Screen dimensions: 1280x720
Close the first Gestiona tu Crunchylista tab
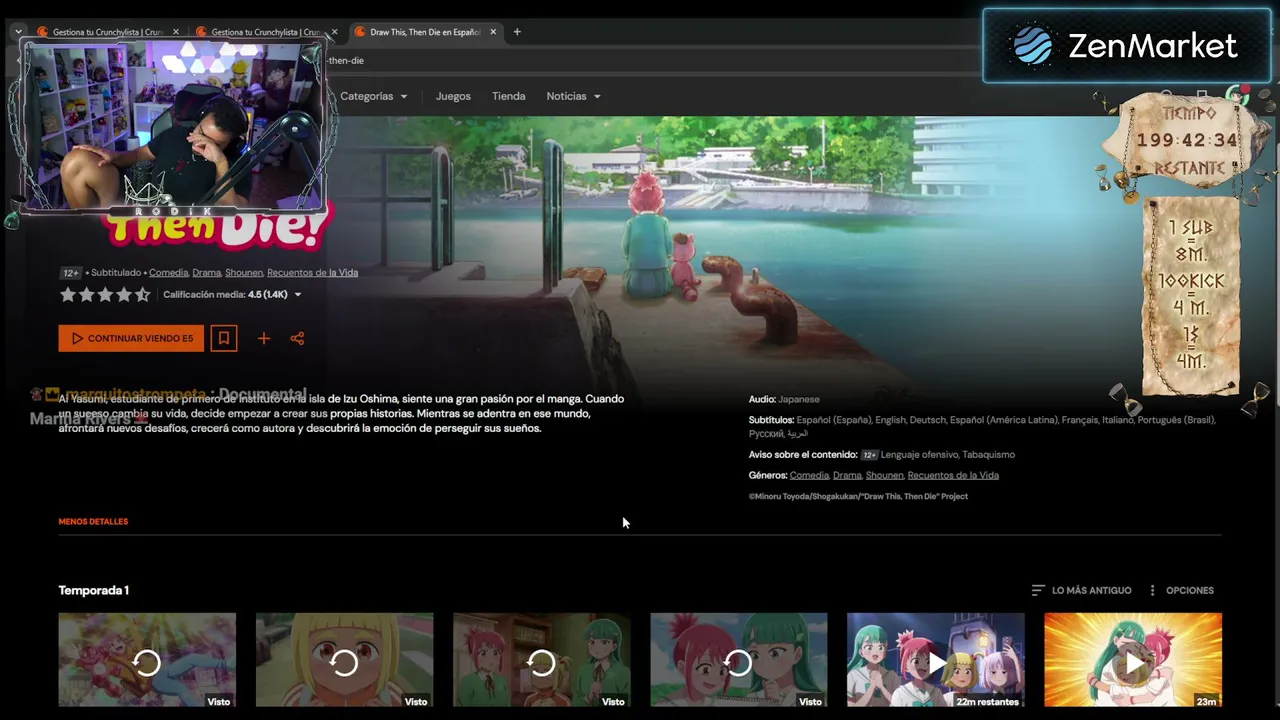click(x=176, y=32)
